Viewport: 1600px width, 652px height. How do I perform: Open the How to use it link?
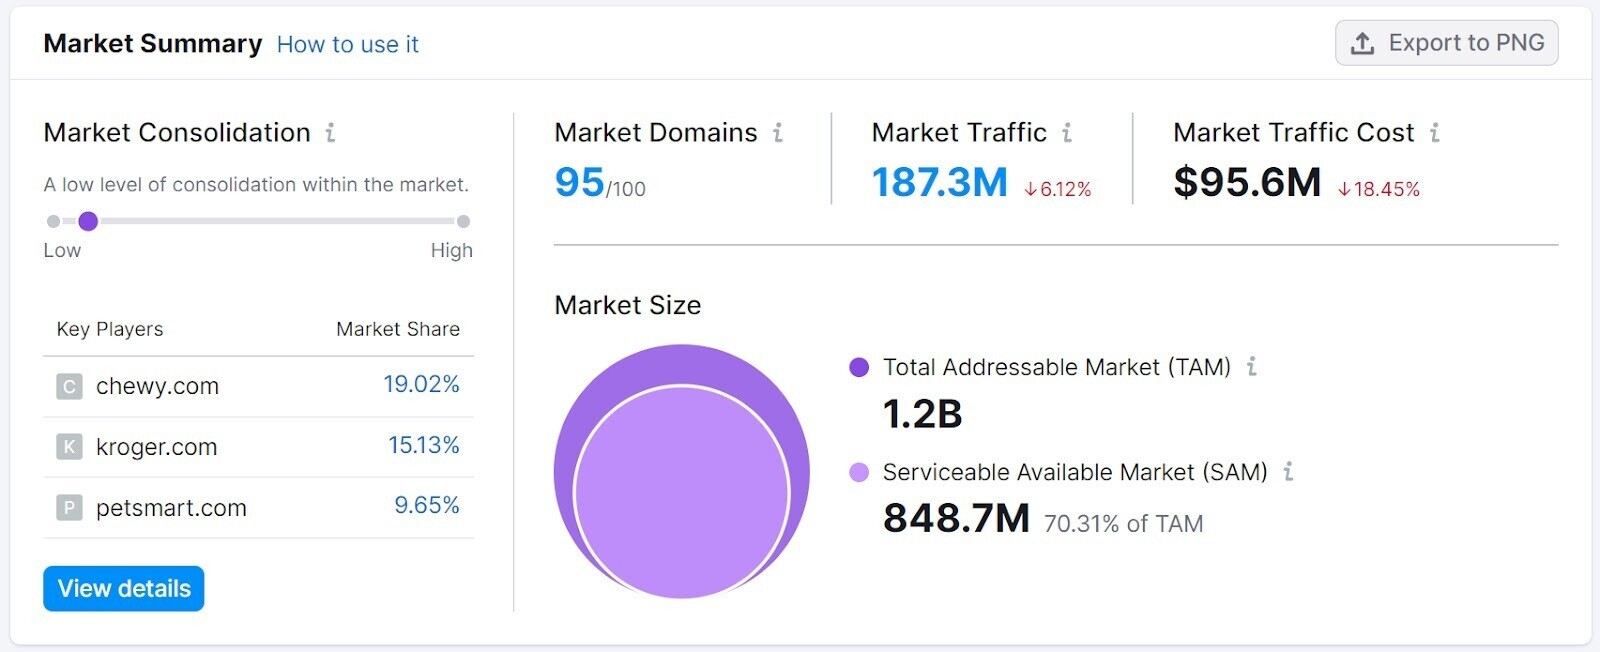click(348, 44)
